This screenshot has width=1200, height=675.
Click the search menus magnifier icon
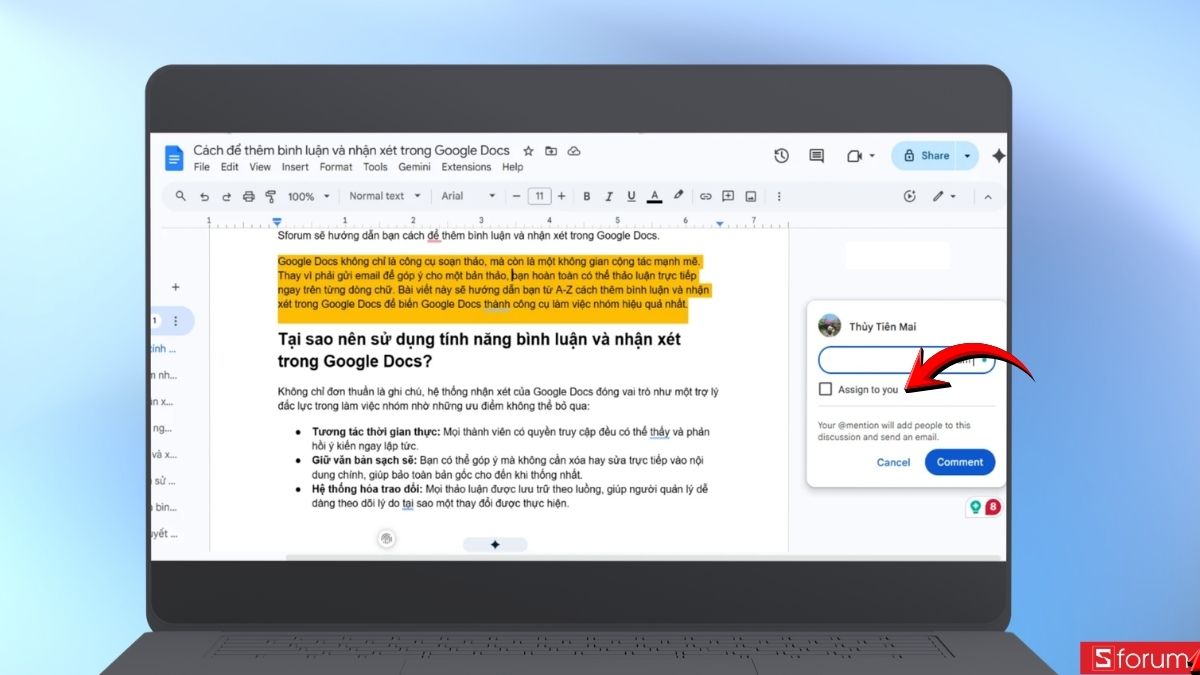pos(181,196)
